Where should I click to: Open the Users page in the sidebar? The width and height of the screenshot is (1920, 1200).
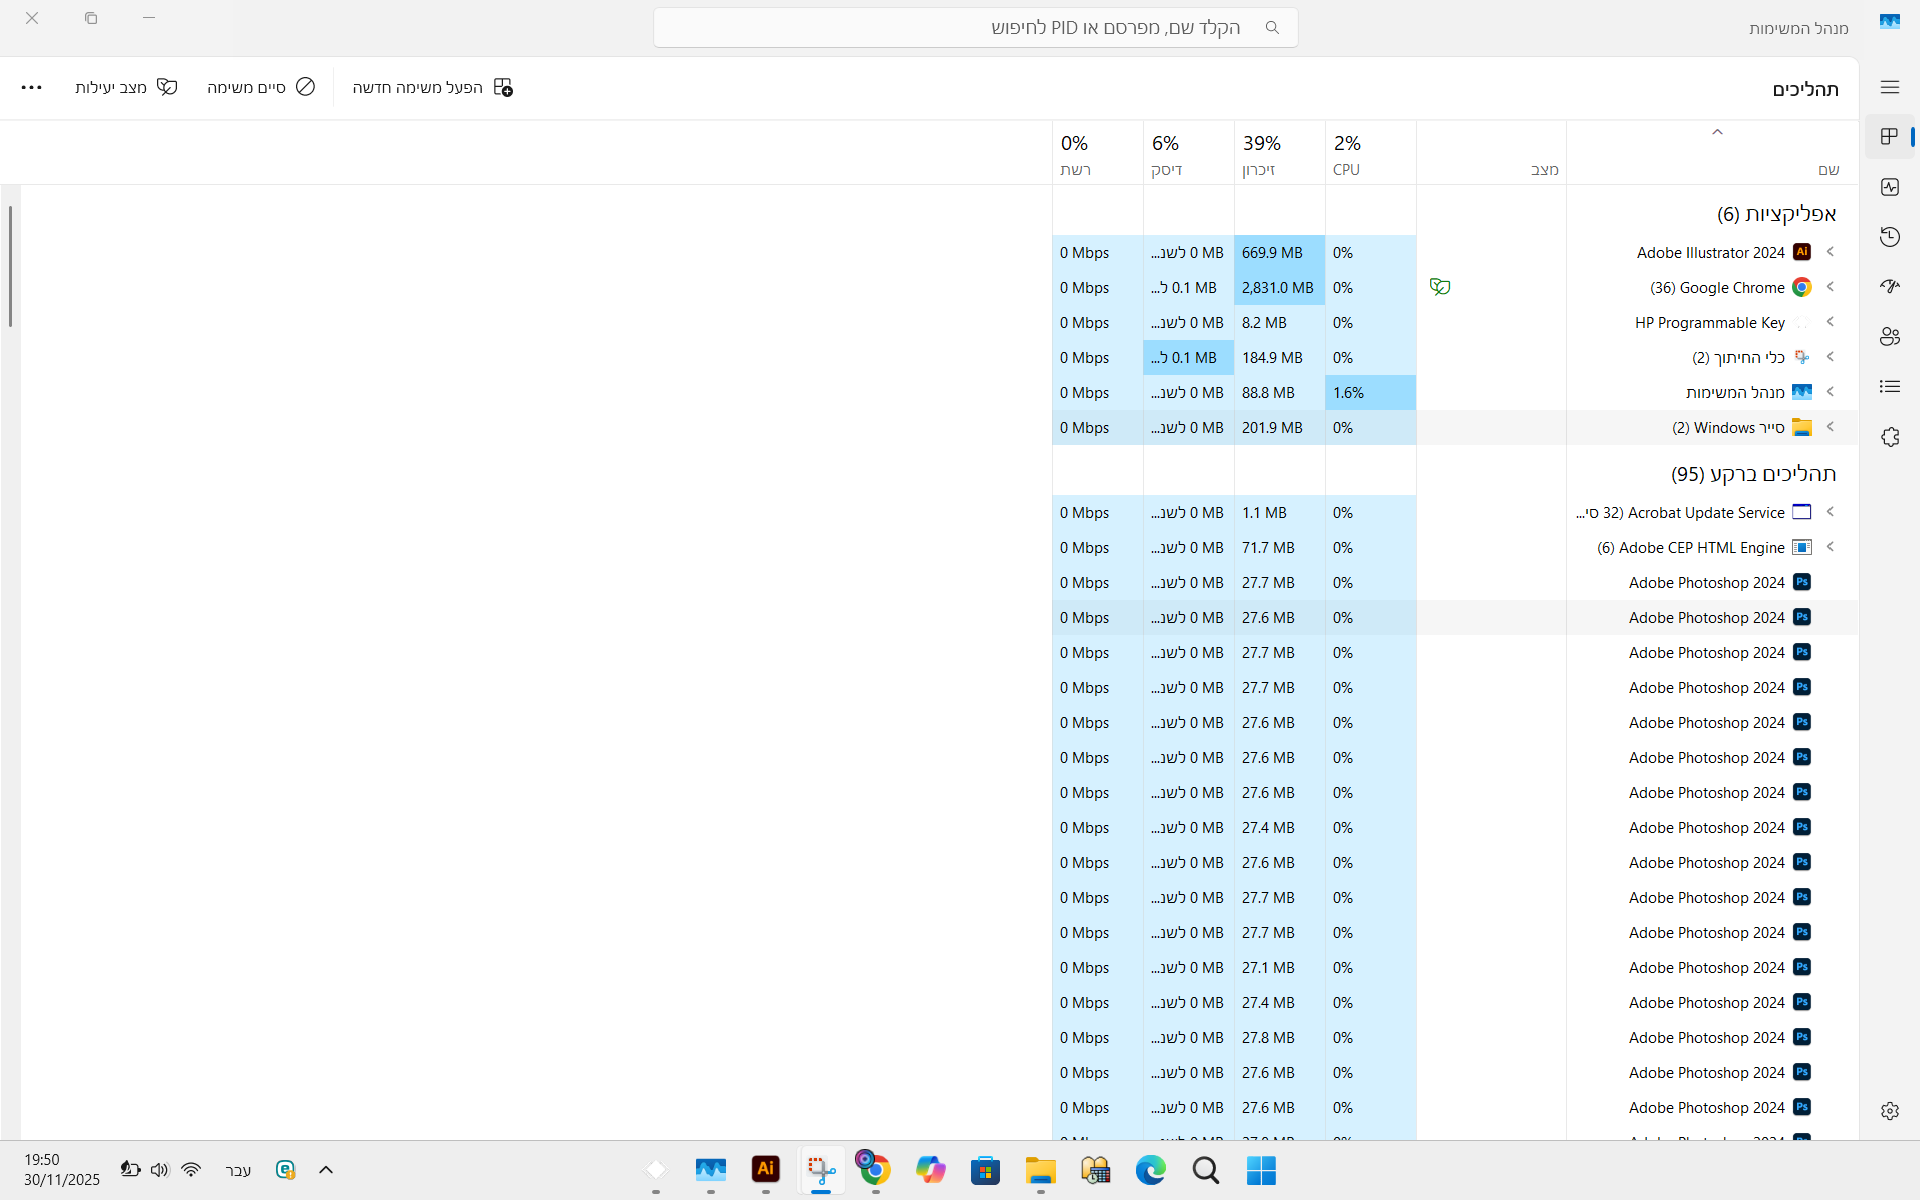coord(1889,337)
